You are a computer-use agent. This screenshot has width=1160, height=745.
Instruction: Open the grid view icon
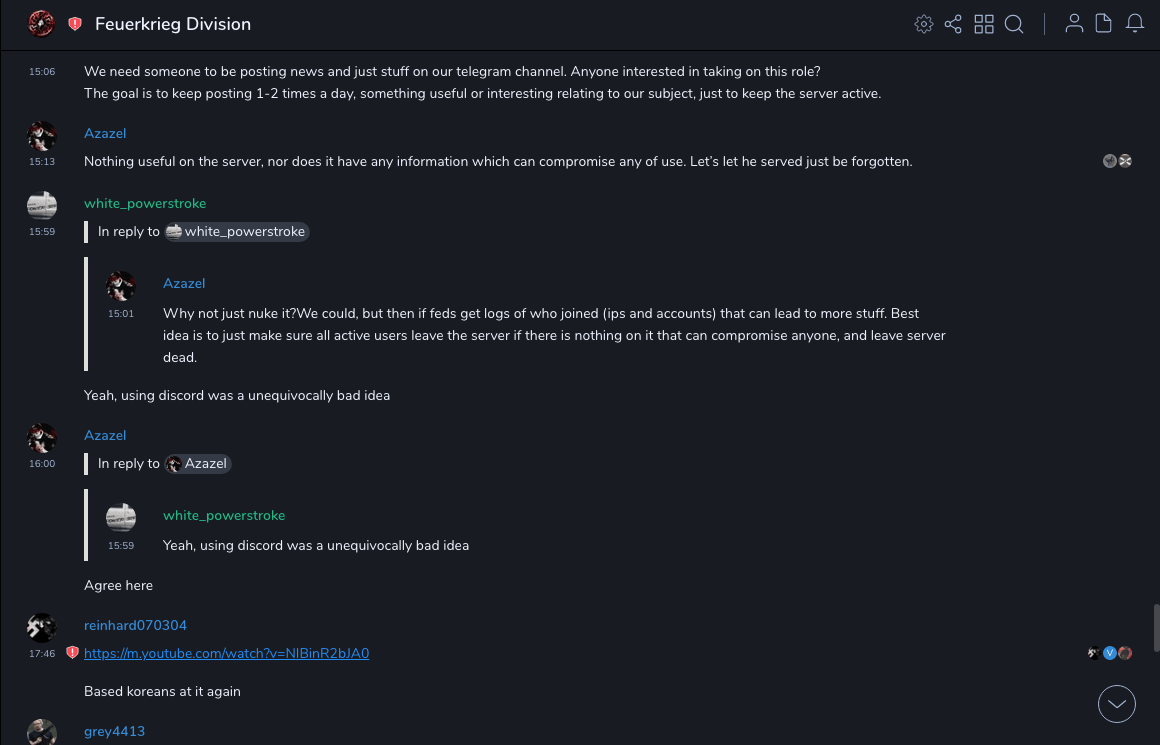coord(984,24)
